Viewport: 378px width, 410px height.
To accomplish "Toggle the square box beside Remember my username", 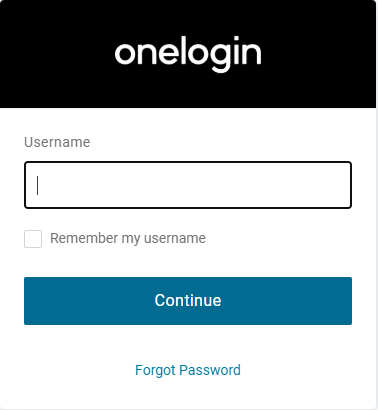I will (x=33, y=239).
